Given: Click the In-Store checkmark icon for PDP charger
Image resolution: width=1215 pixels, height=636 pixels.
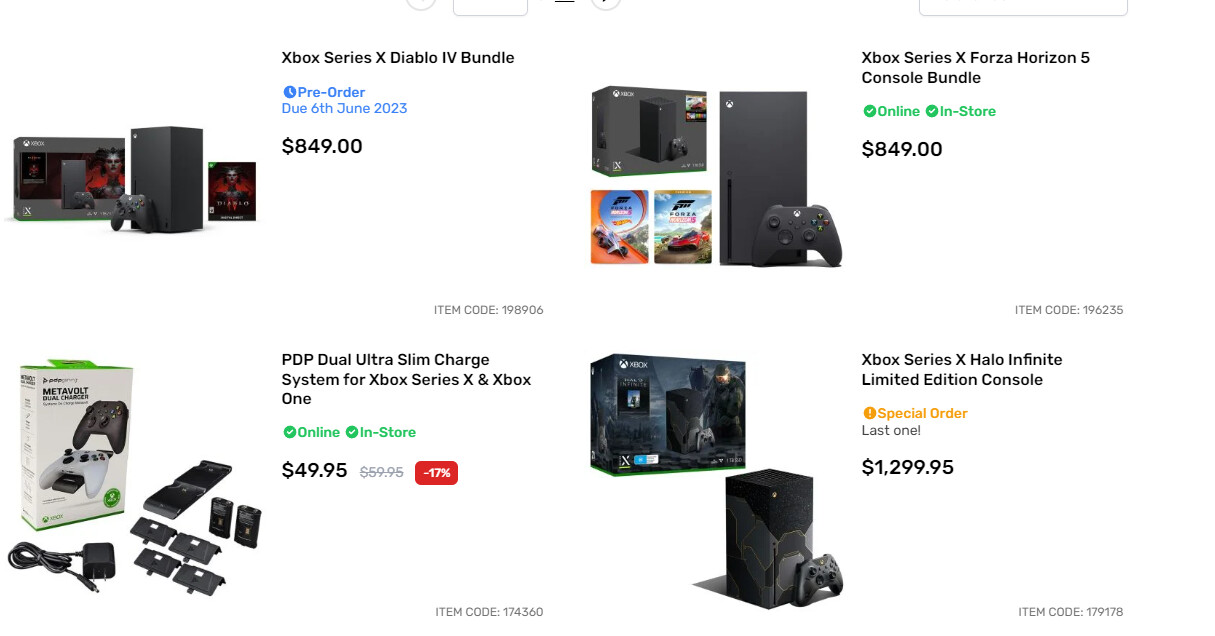Looking at the screenshot, I should click(x=351, y=432).
